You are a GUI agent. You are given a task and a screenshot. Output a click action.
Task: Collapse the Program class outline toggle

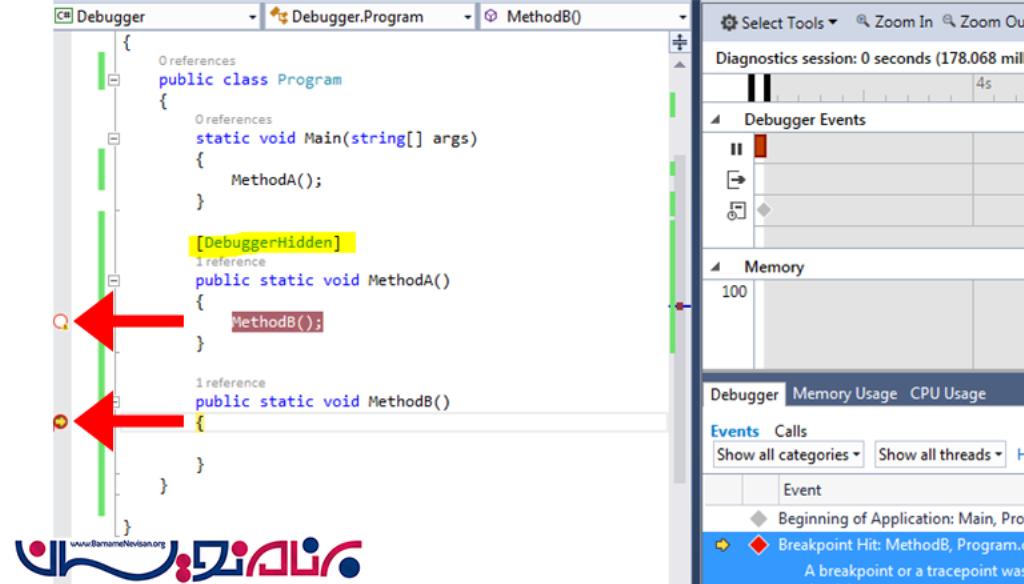pyautogui.click(x=114, y=80)
